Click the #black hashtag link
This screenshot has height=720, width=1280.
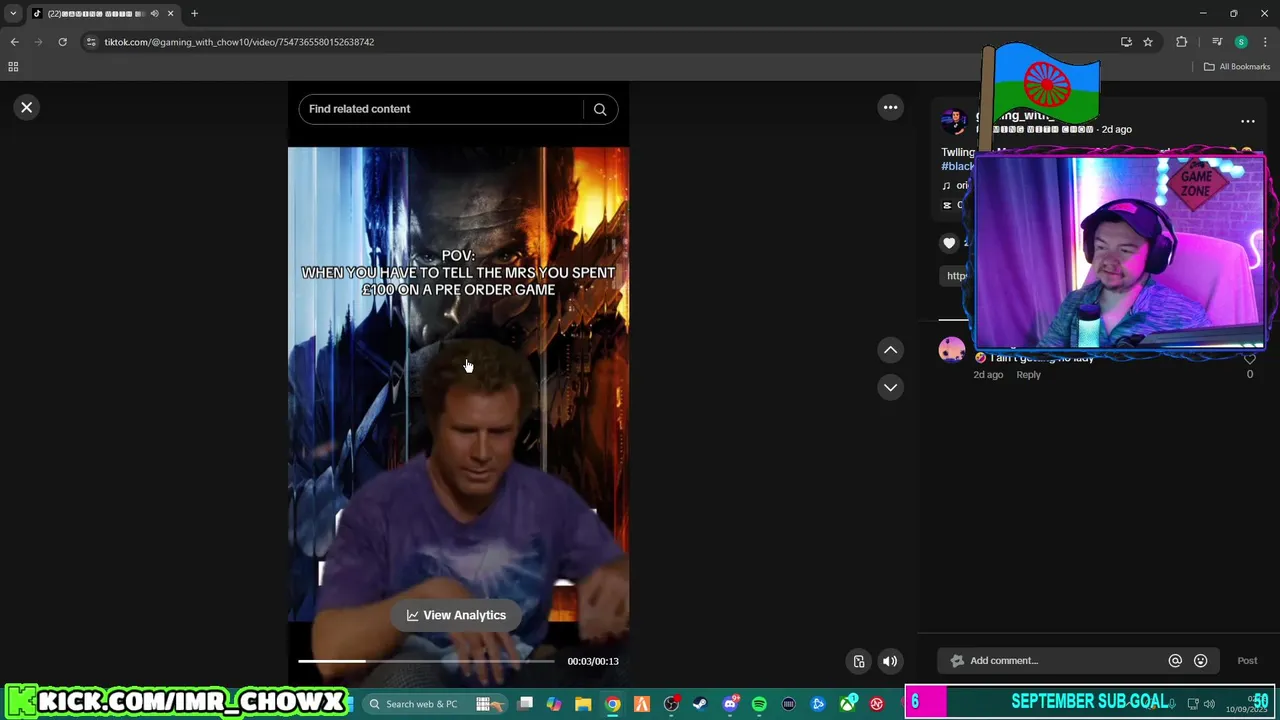coord(958,166)
